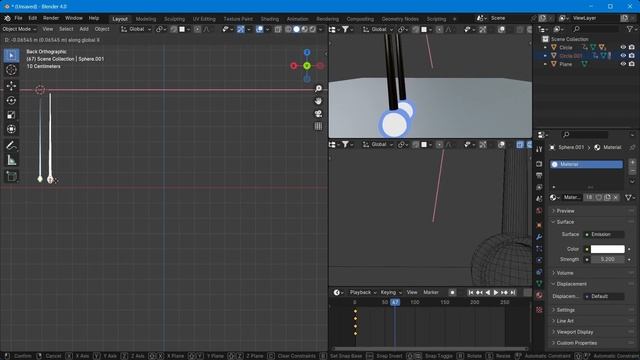
Task: Click the viewport zoom magnifier icon
Action: [x=318, y=89]
